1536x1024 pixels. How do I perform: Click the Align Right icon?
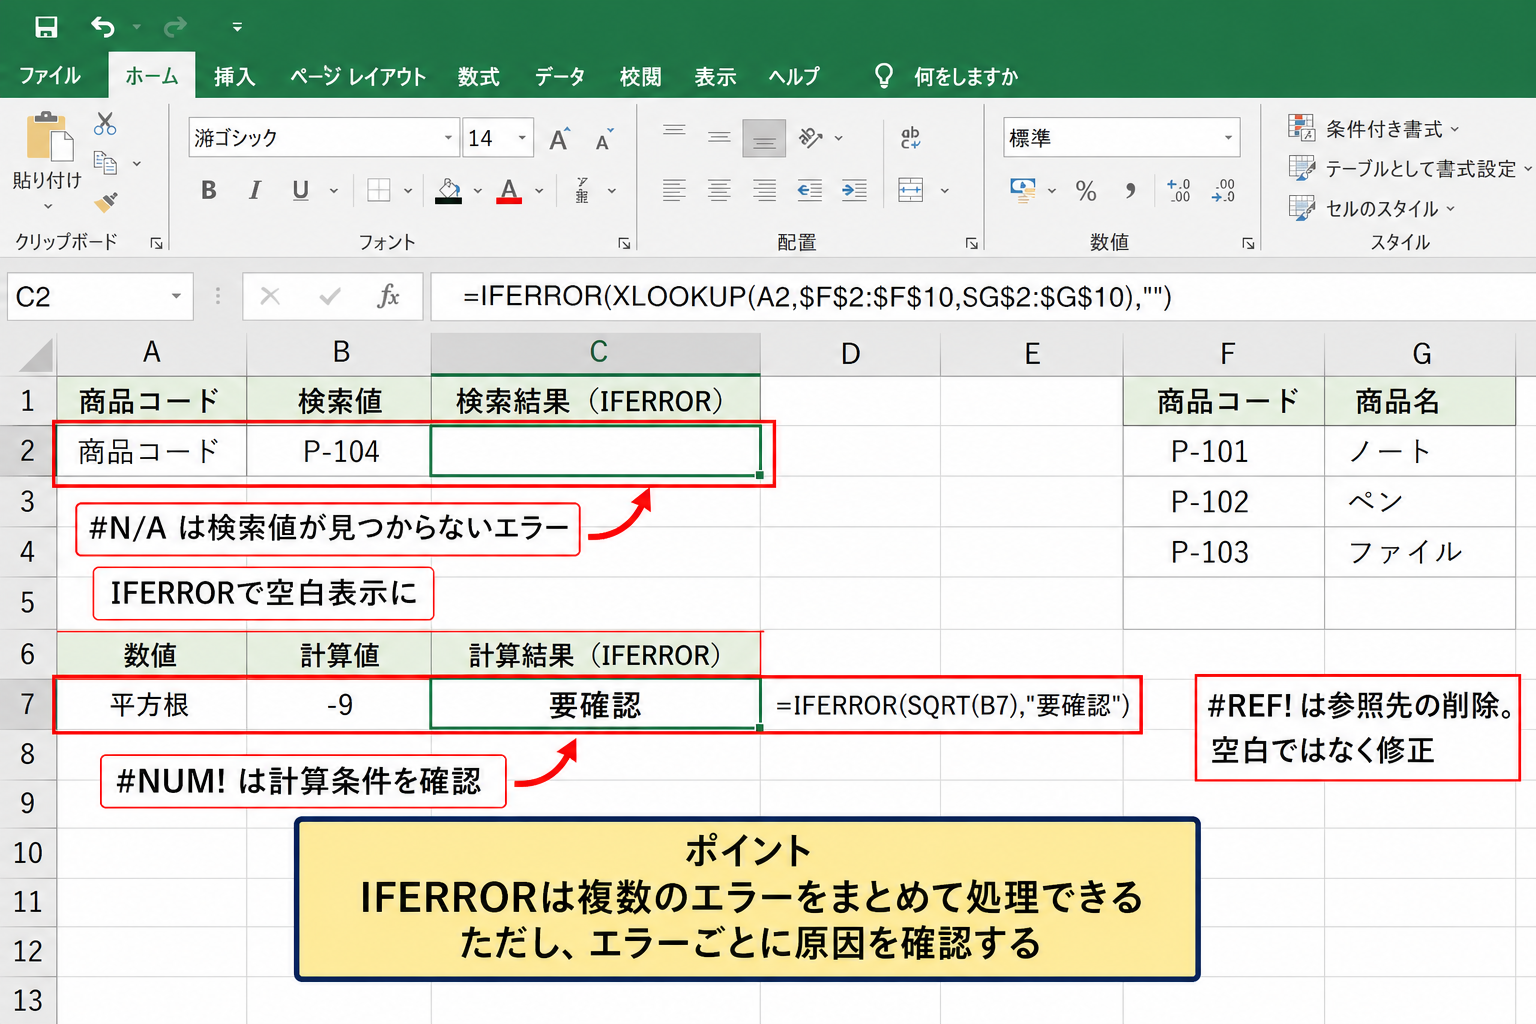764,190
